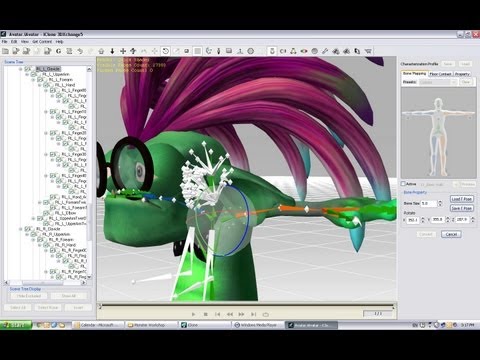Toggle the checkbox next to RL_L_Clavicle
Screen dimensions: 480x360
tap(27, 69)
